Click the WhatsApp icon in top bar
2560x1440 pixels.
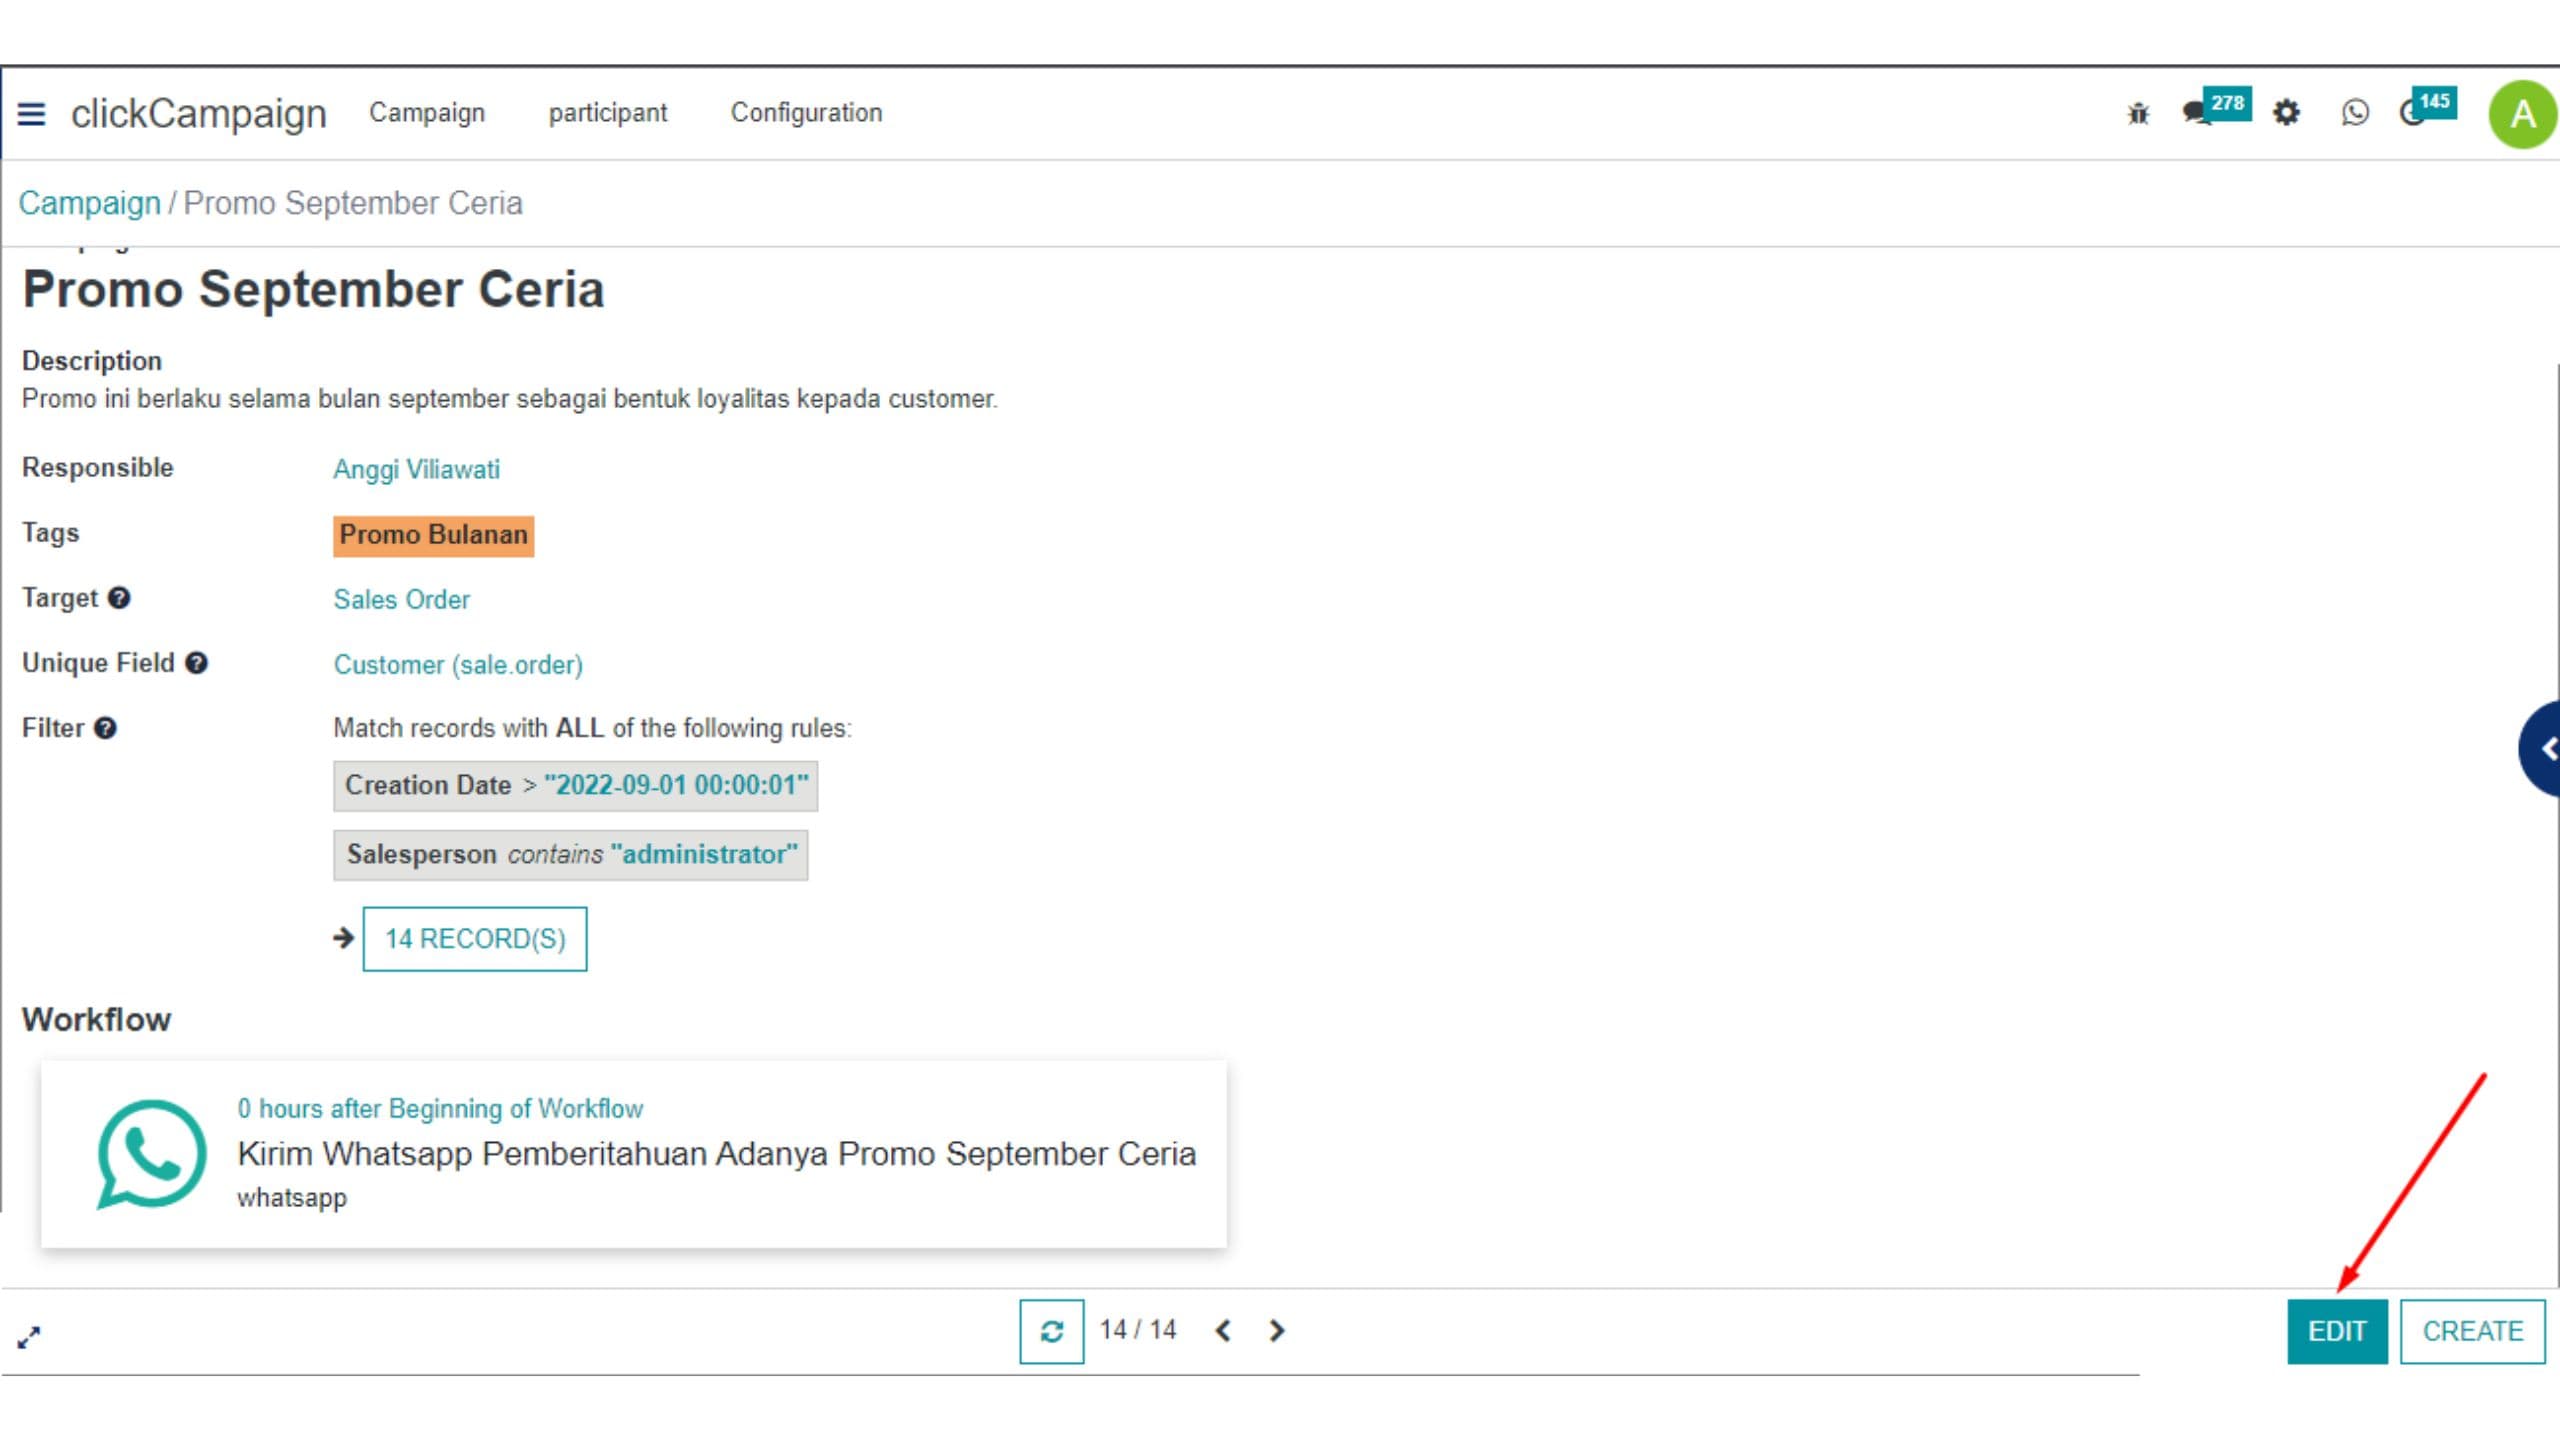[2355, 113]
